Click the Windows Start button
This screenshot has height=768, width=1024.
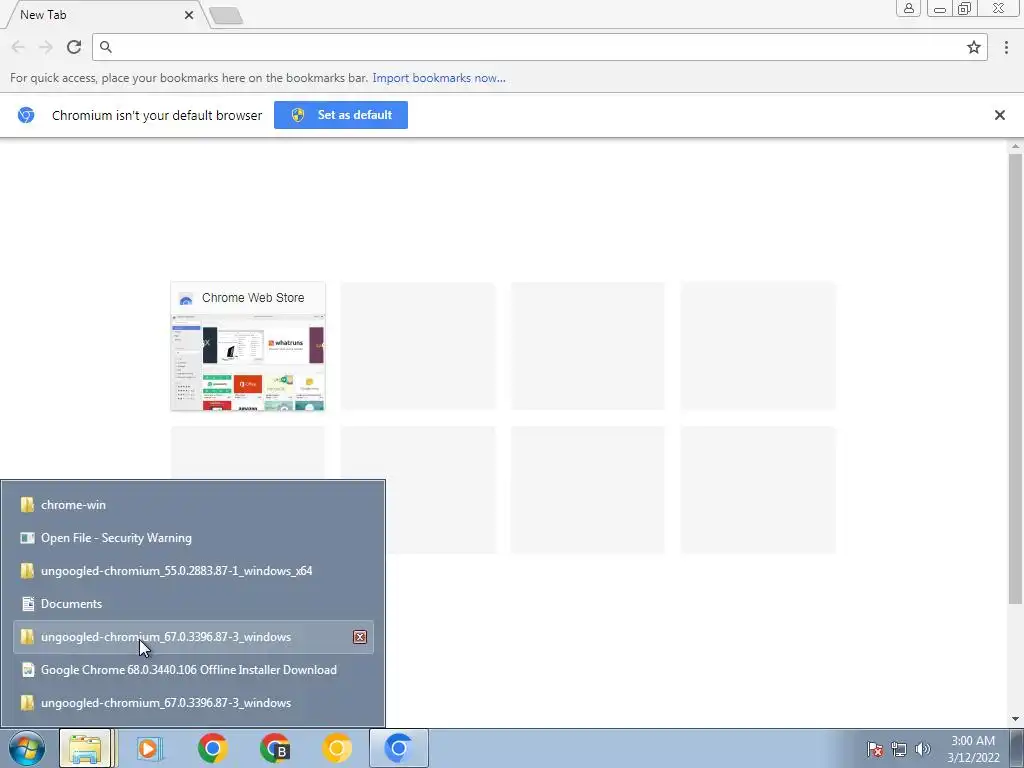[27, 748]
